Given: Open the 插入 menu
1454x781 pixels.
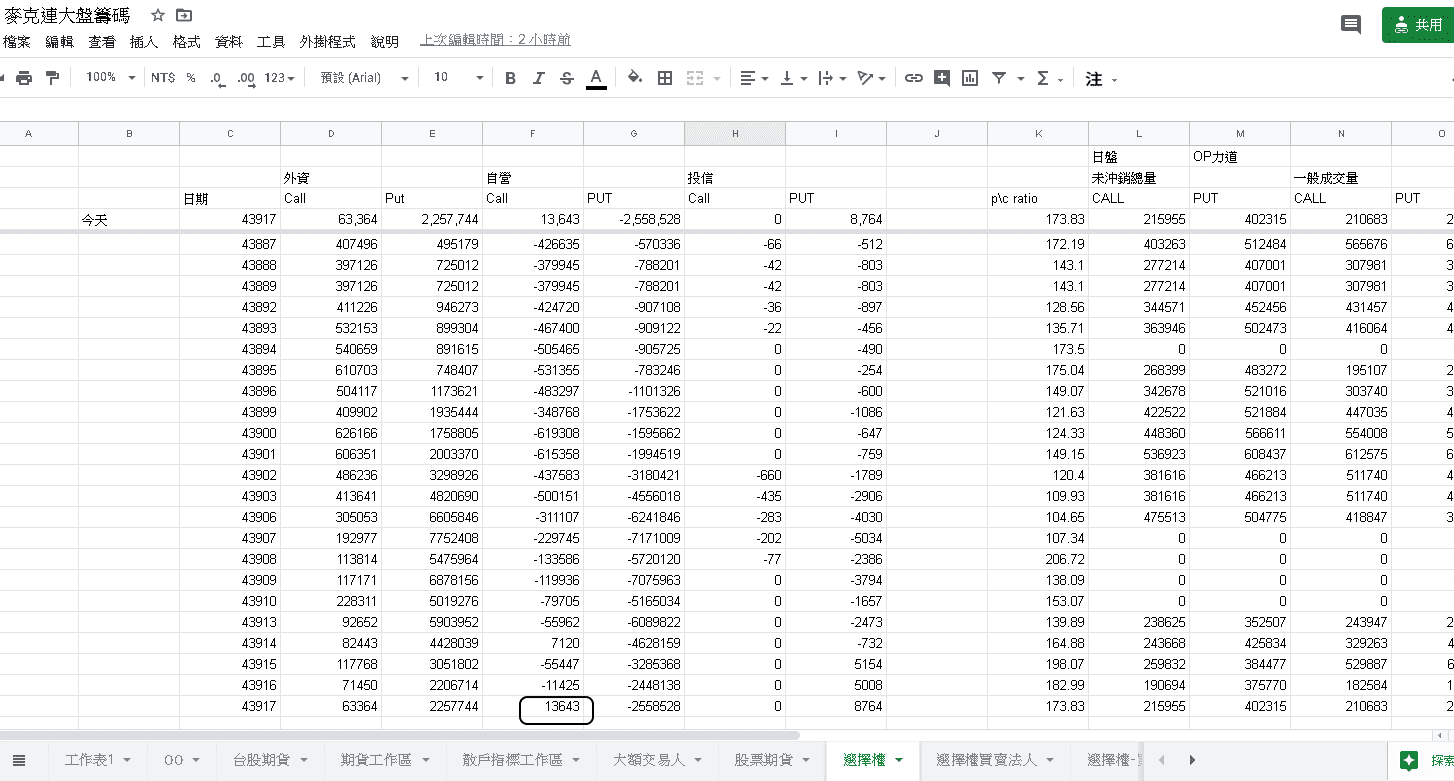Looking at the screenshot, I should 144,42.
